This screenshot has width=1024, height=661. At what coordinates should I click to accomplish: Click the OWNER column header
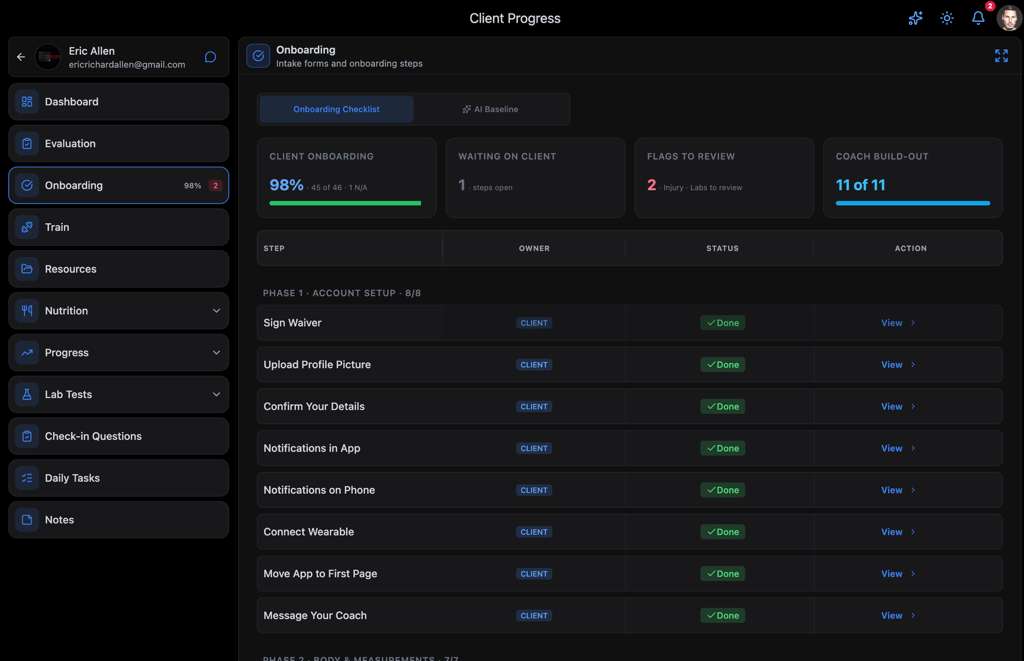pos(534,248)
